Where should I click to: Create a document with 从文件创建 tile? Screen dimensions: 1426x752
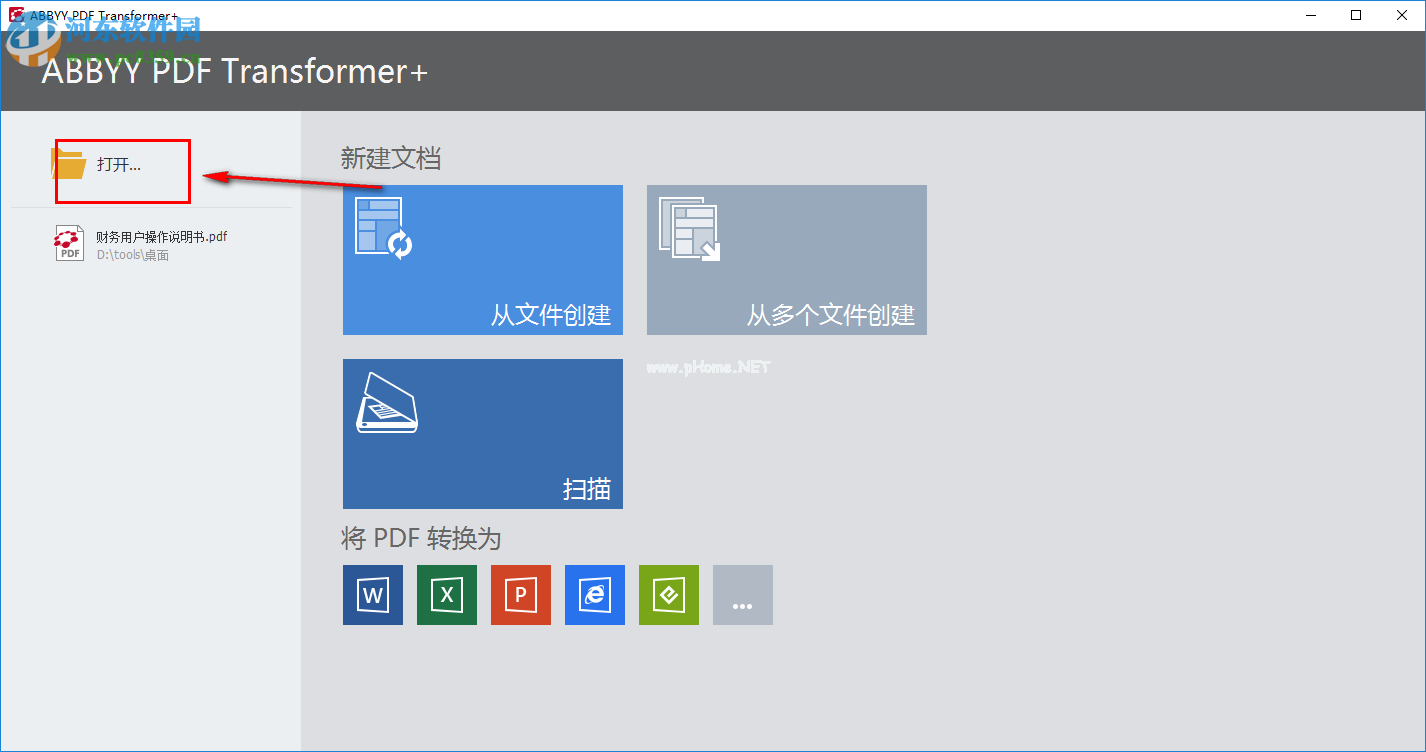[x=483, y=260]
